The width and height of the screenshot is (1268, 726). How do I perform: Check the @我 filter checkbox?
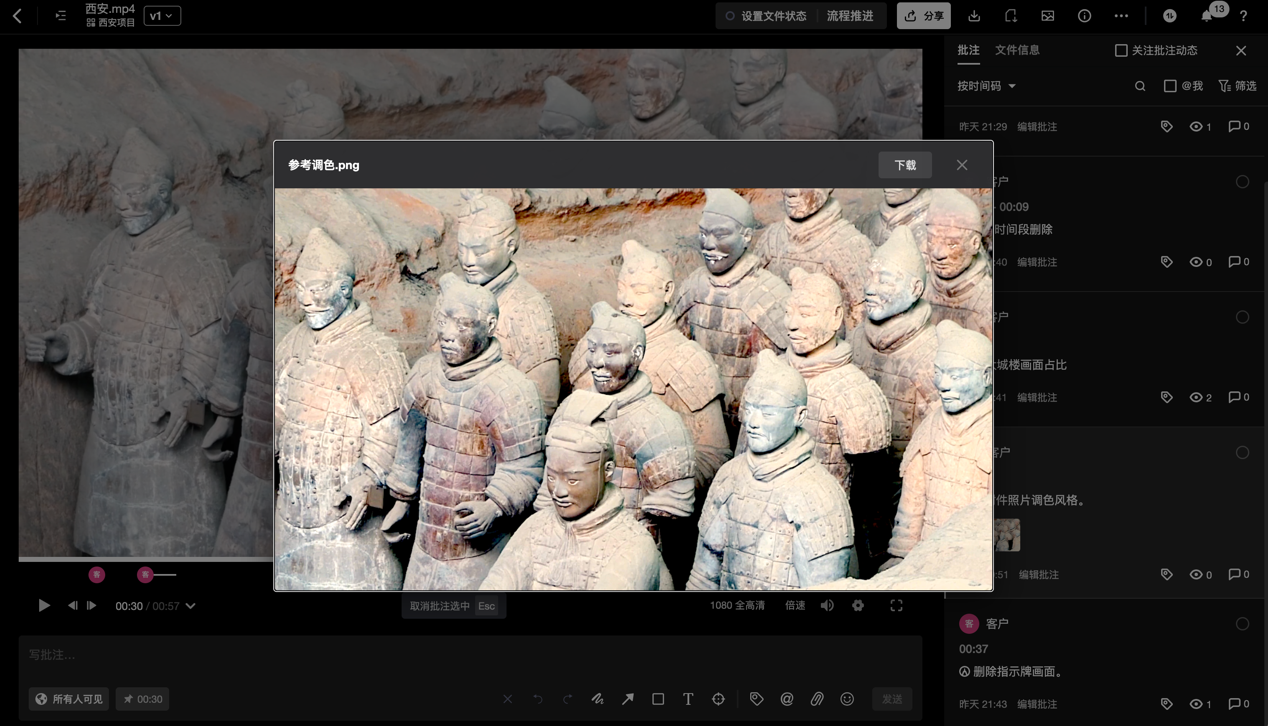click(1170, 86)
